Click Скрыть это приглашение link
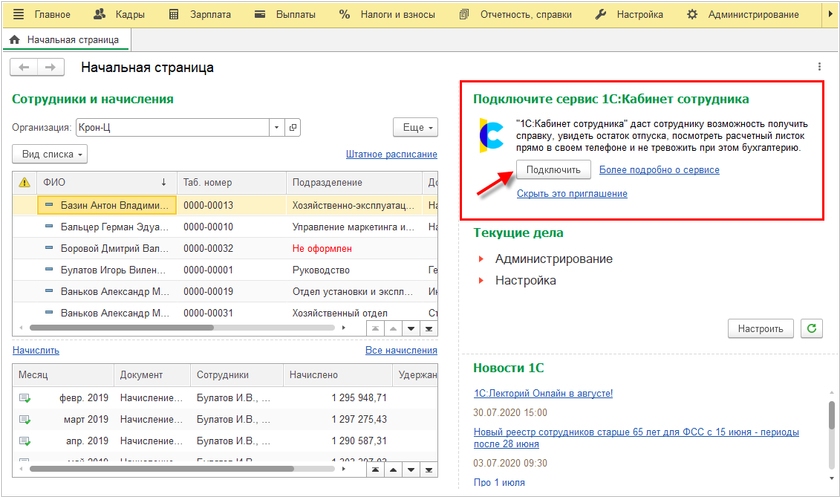This screenshot has height=497, width=840. [x=572, y=193]
